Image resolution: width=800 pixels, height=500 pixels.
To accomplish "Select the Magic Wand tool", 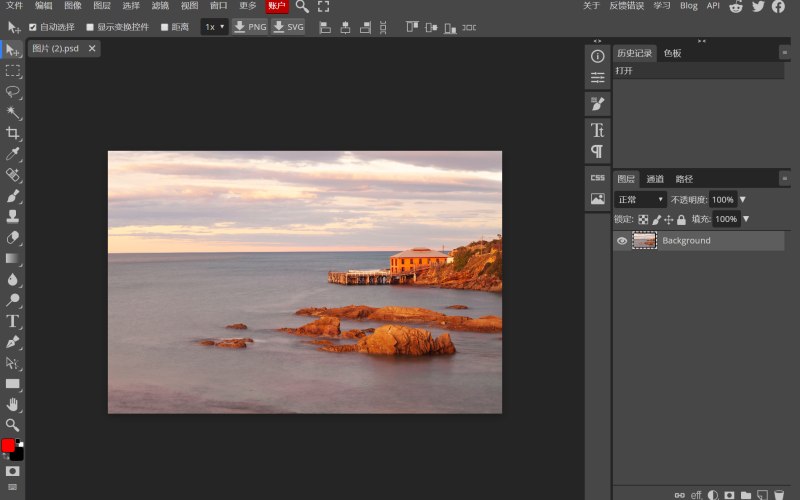I will pyautogui.click(x=12, y=112).
